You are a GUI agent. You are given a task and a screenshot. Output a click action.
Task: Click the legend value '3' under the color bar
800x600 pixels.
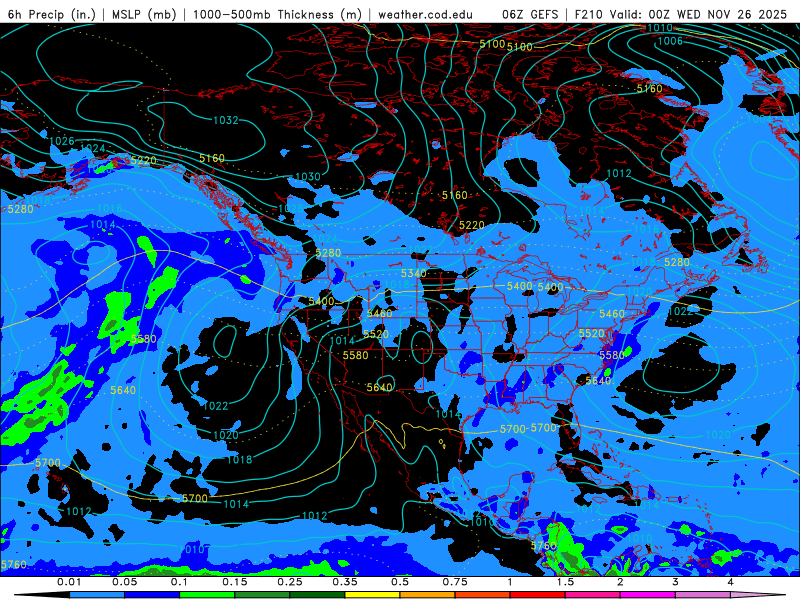[675, 582]
